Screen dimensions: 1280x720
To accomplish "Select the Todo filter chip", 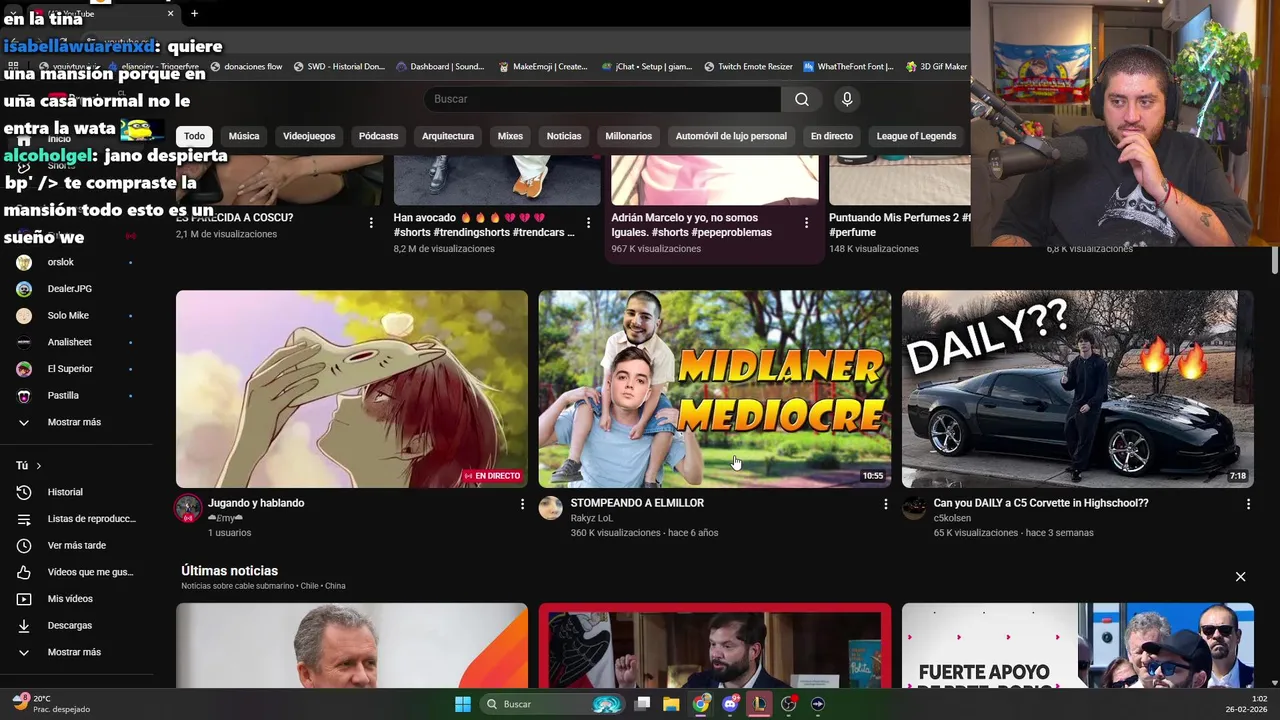I will point(194,136).
